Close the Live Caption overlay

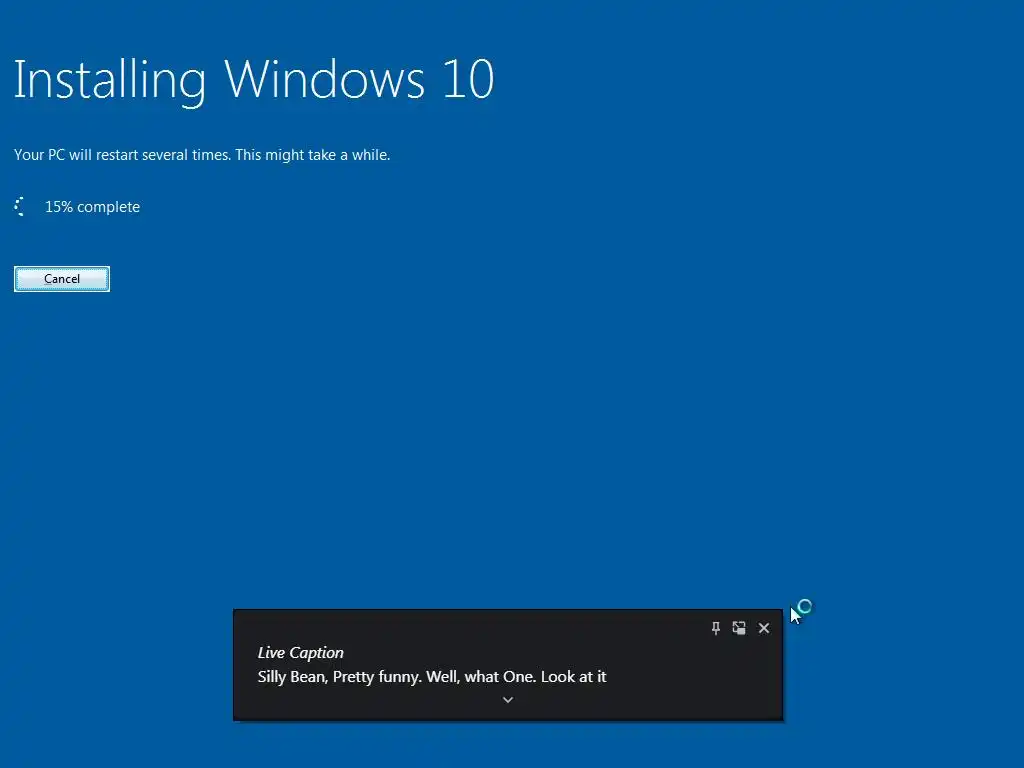click(763, 628)
